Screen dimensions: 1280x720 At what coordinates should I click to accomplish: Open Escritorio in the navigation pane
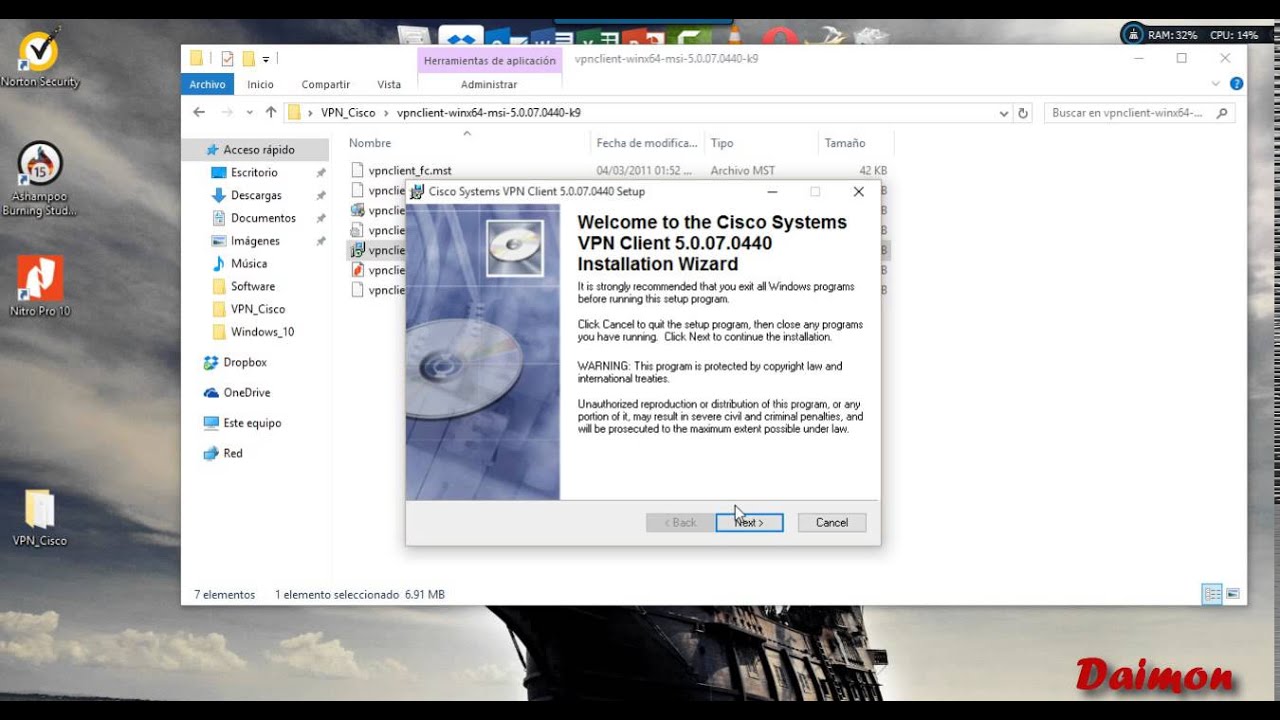pyautogui.click(x=254, y=173)
